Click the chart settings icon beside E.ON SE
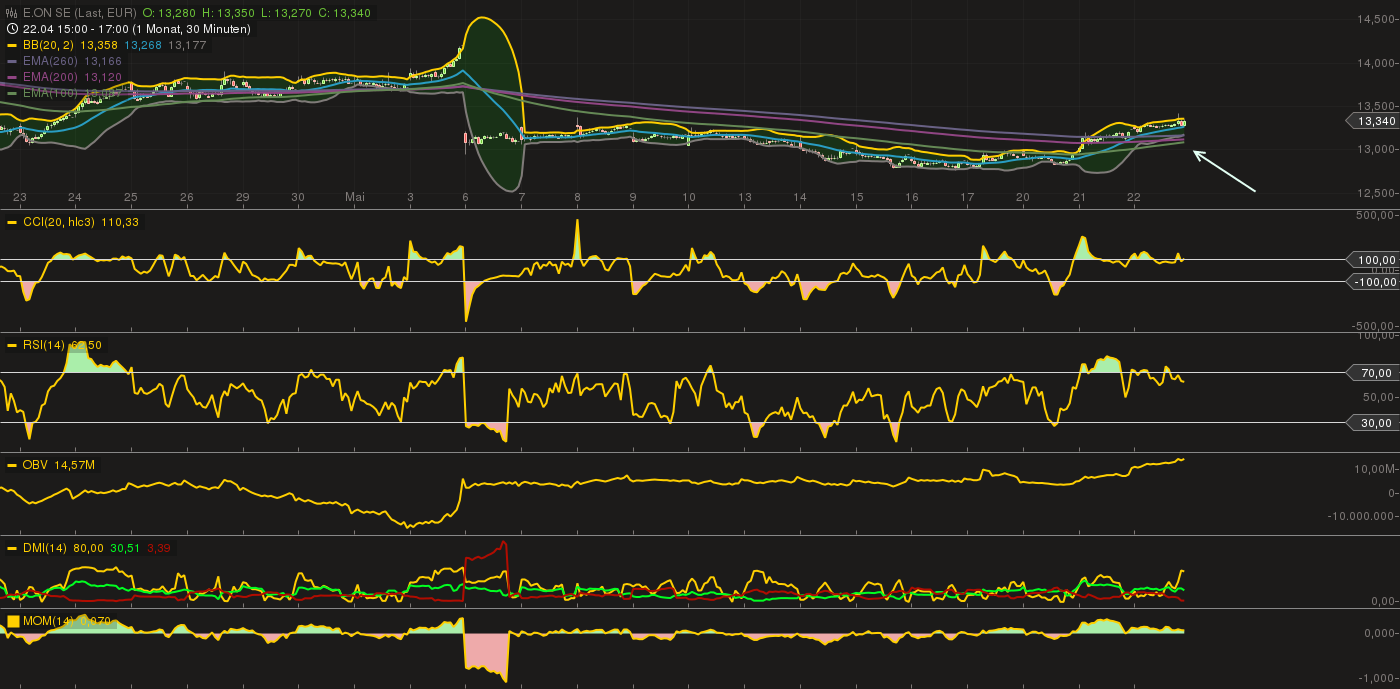 [x=11, y=13]
